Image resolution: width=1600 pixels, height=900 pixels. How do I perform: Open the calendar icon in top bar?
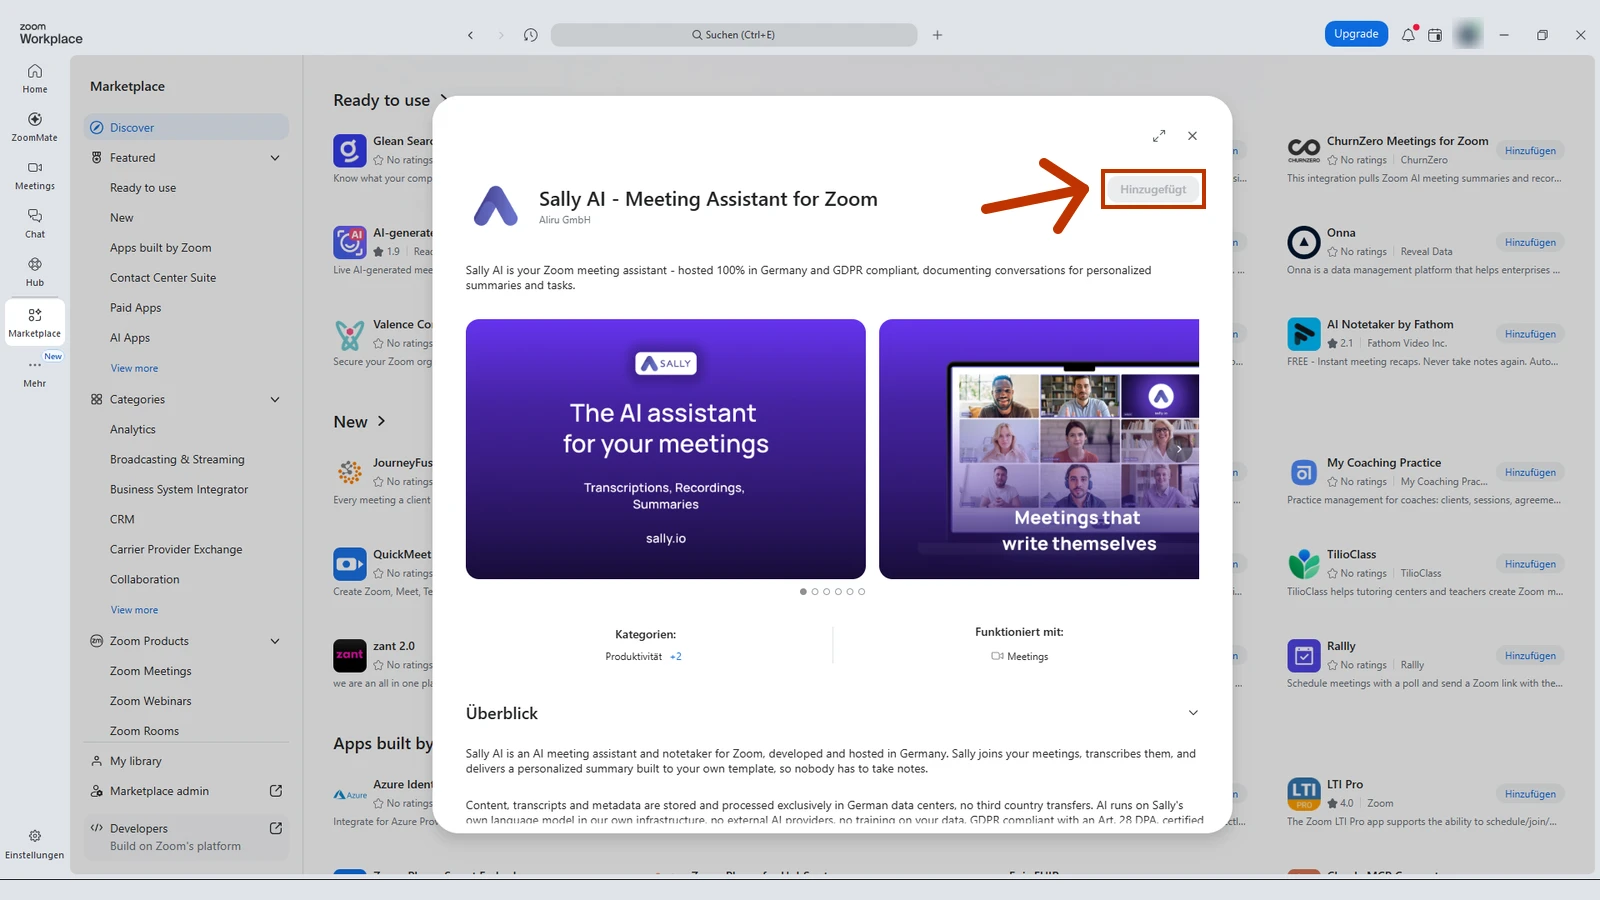[x=1435, y=35]
